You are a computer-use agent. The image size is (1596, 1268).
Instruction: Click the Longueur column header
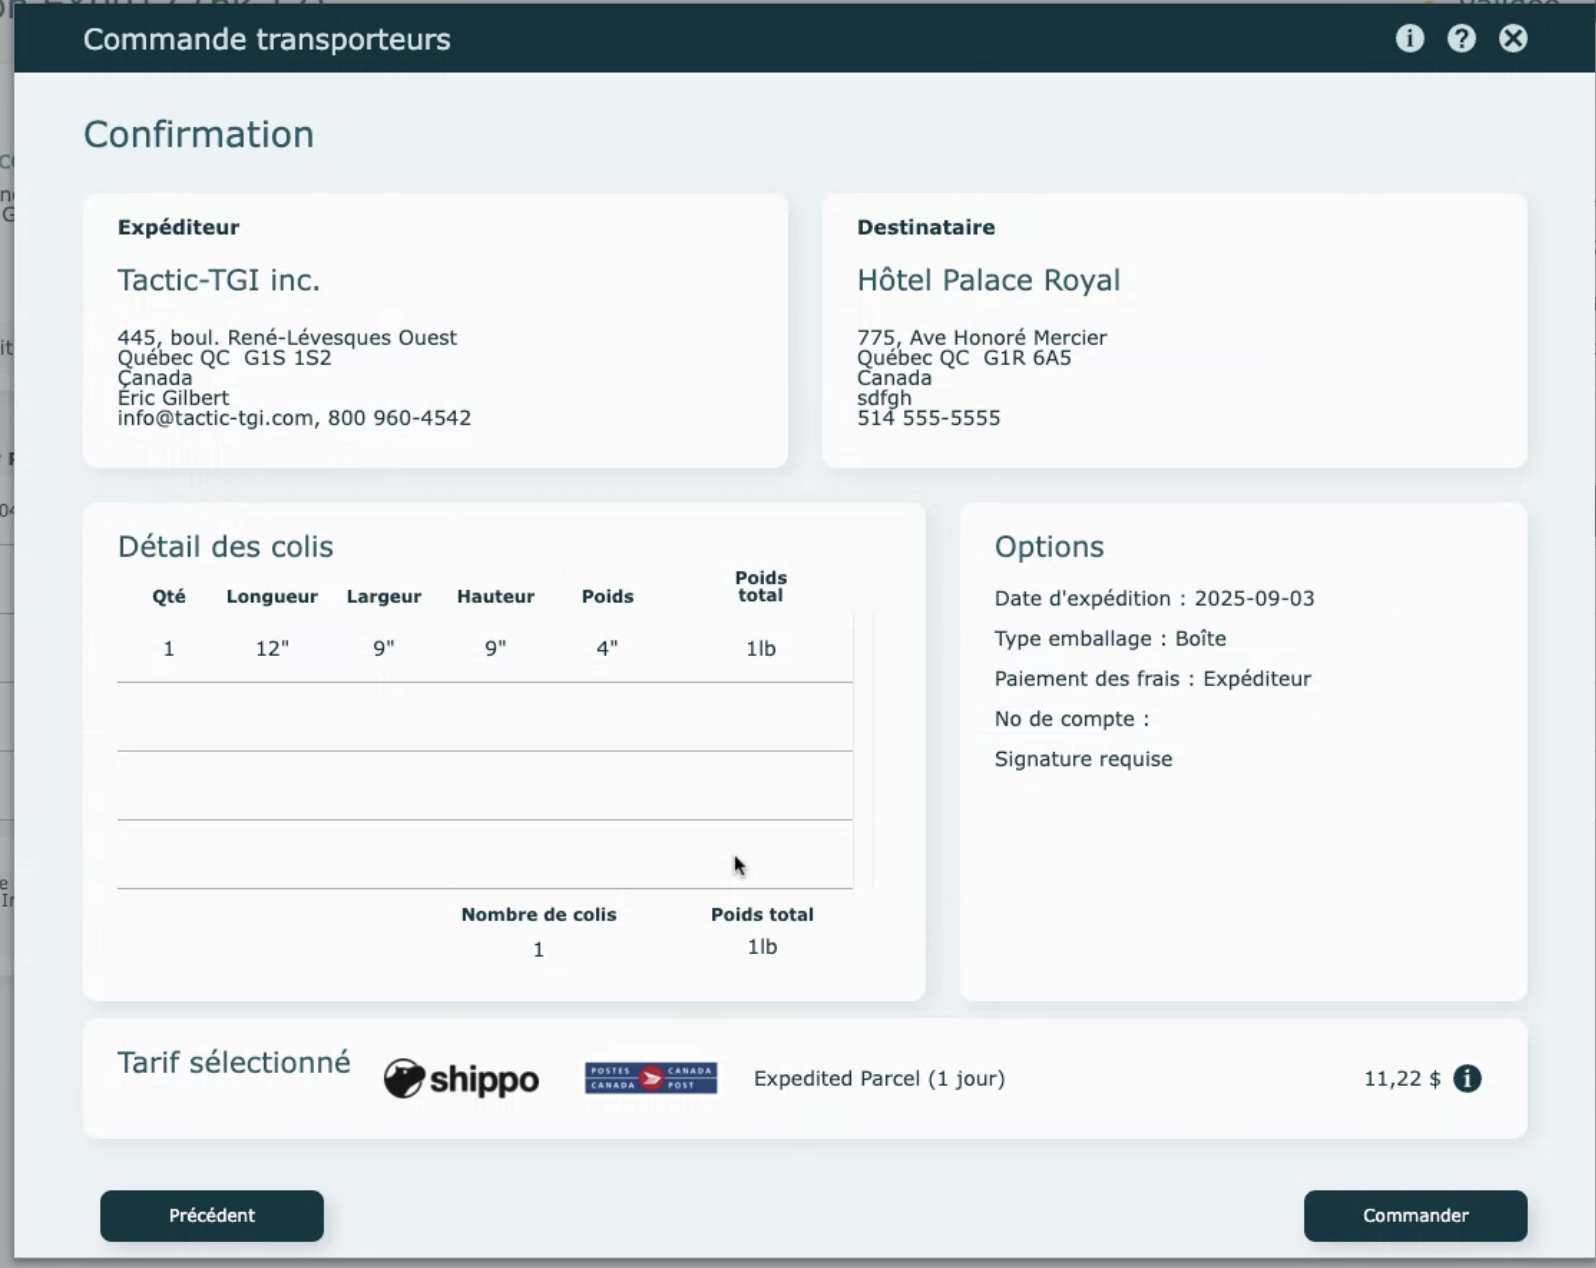272,596
